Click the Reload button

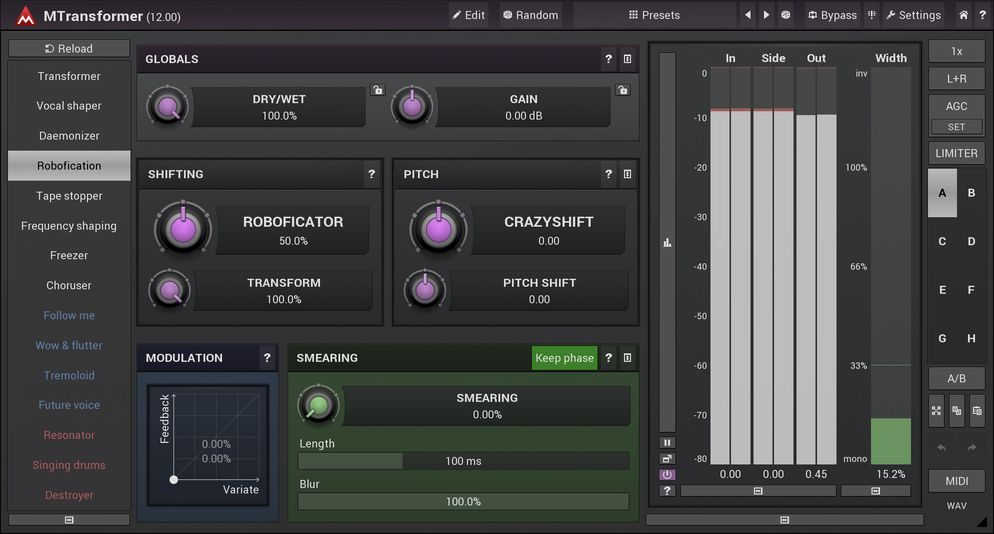click(69, 48)
